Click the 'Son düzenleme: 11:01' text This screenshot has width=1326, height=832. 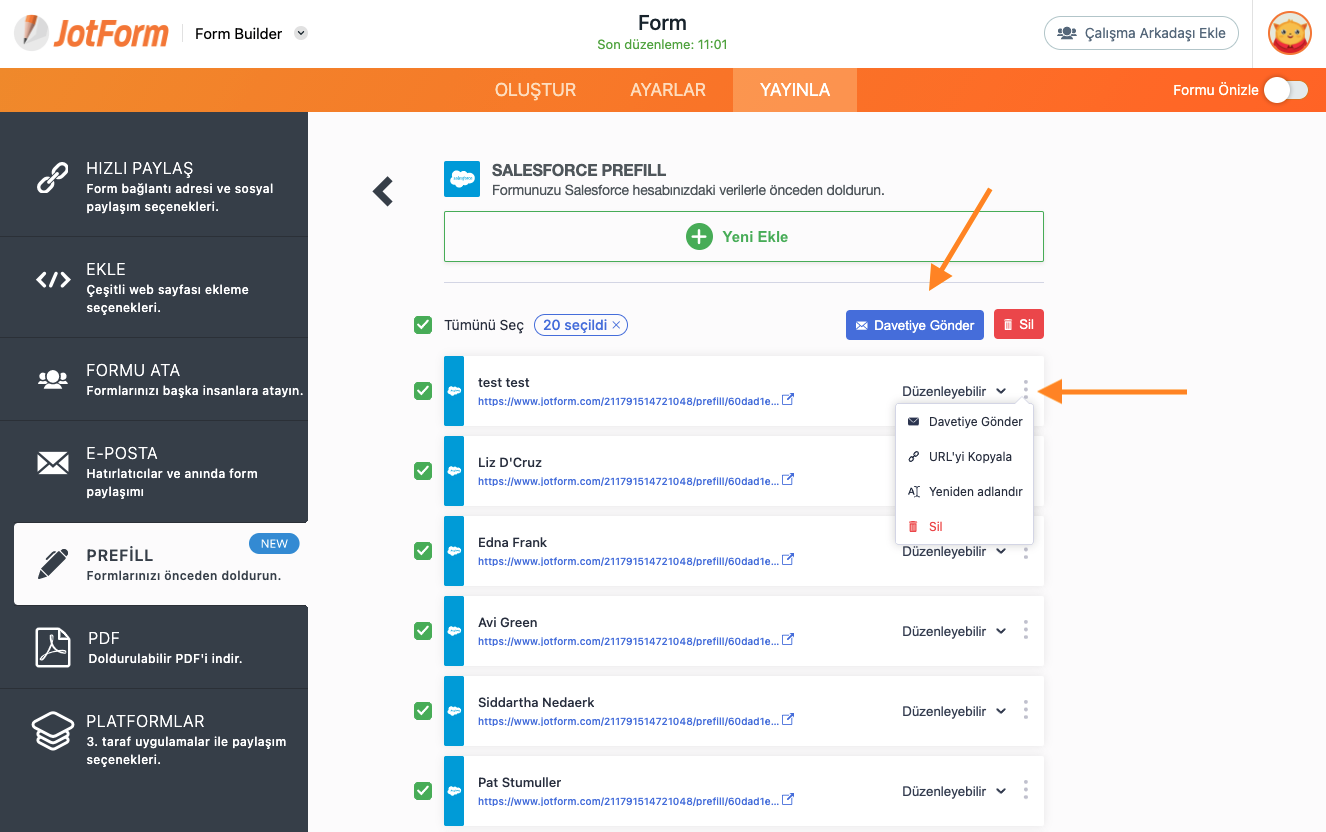[662, 45]
